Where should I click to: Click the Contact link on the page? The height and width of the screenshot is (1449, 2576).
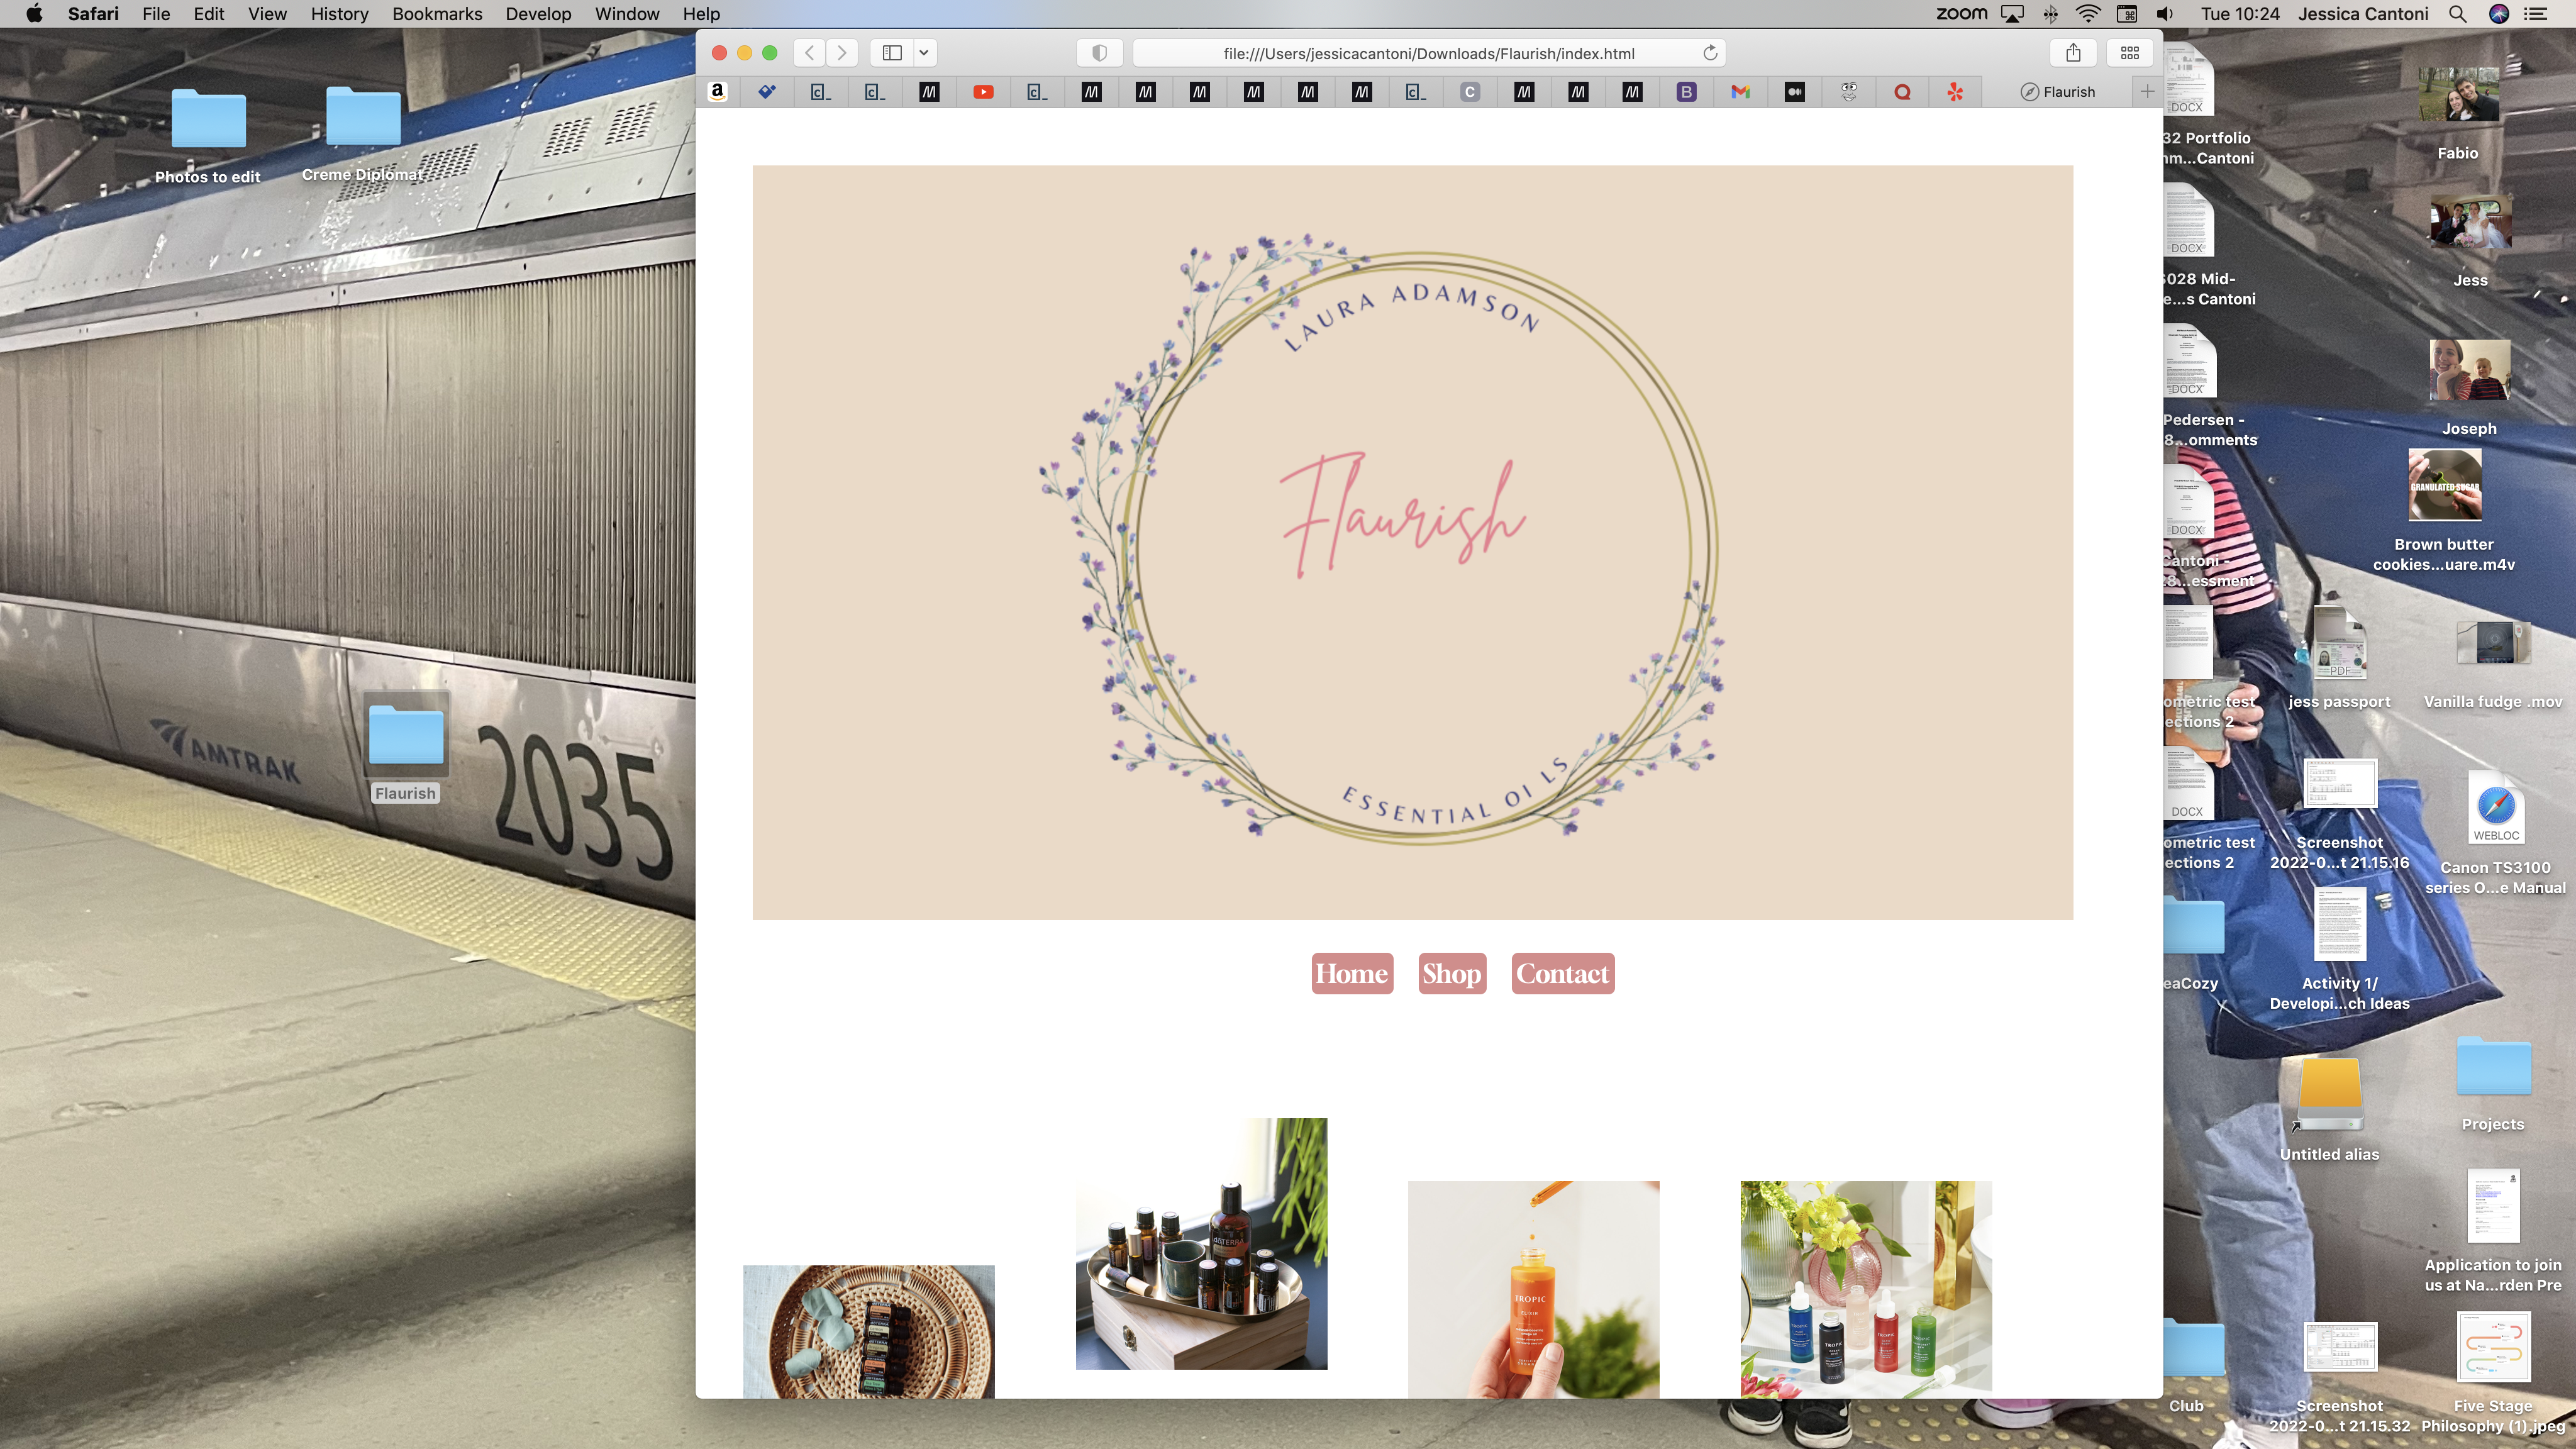(x=1562, y=973)
